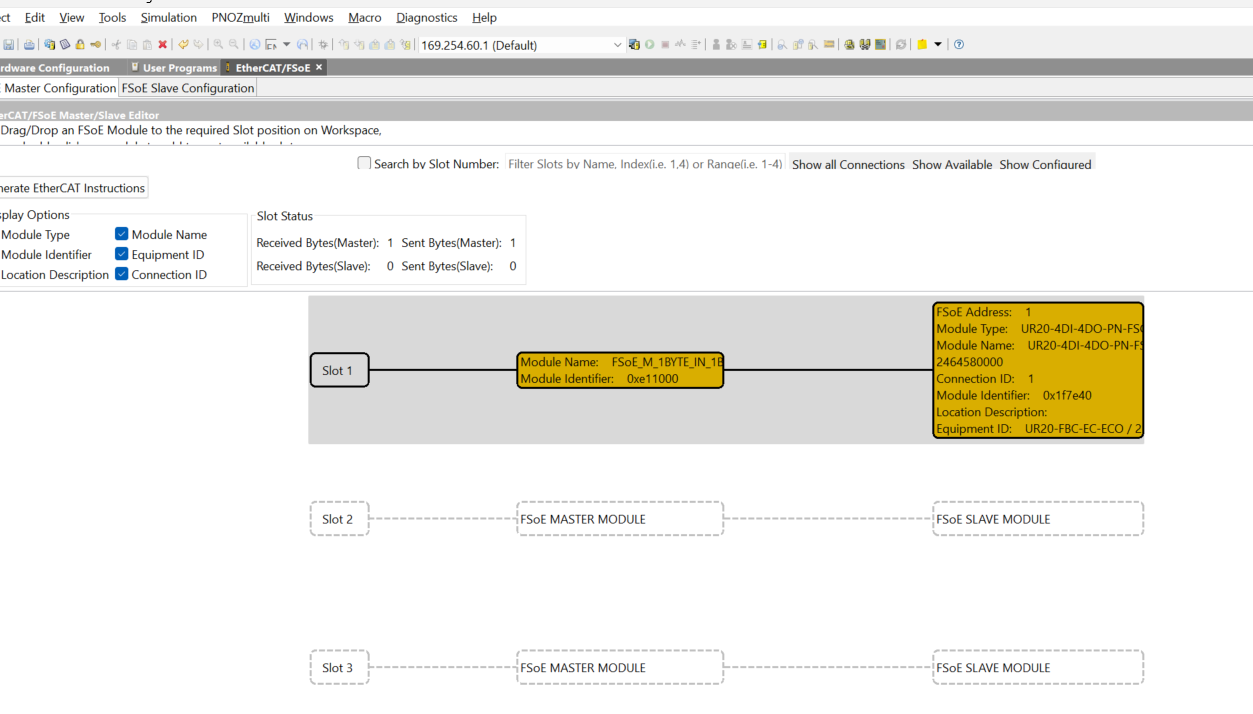
Task: Click the Stop square icon in toolbar
Action: point(665,44)
